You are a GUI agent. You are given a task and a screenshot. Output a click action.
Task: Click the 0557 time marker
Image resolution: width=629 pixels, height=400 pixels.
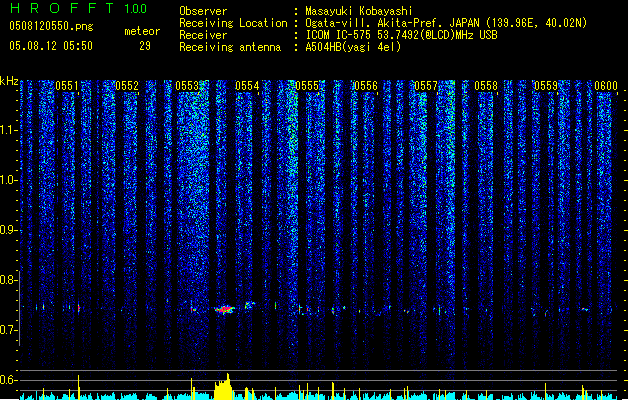pyautogui.click(x=426, y=86)
